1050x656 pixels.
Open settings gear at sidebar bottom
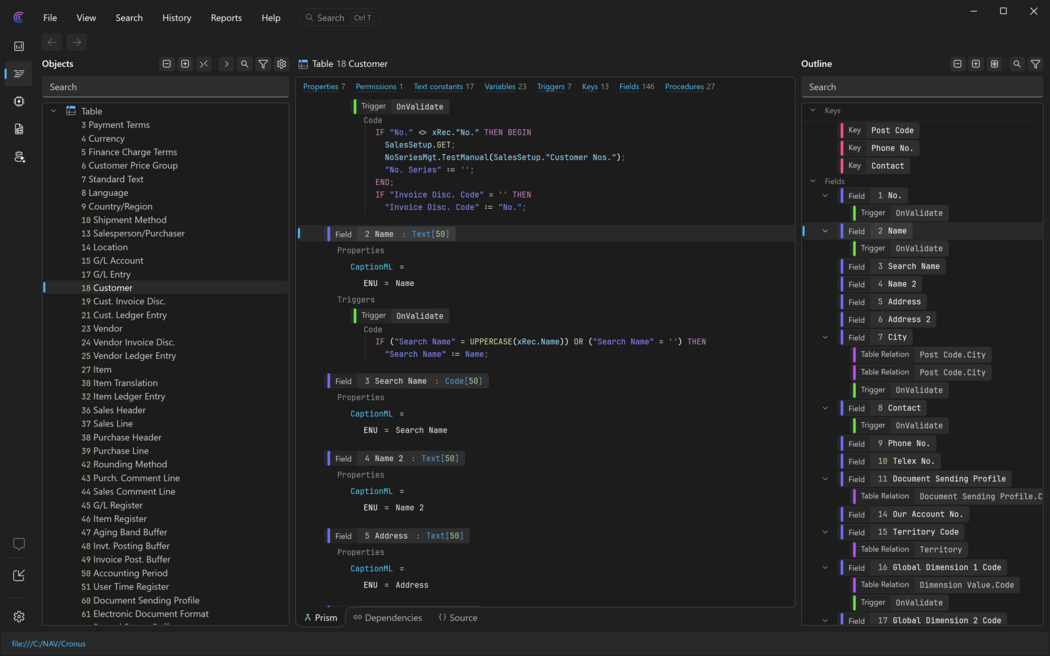coord(19,617)
